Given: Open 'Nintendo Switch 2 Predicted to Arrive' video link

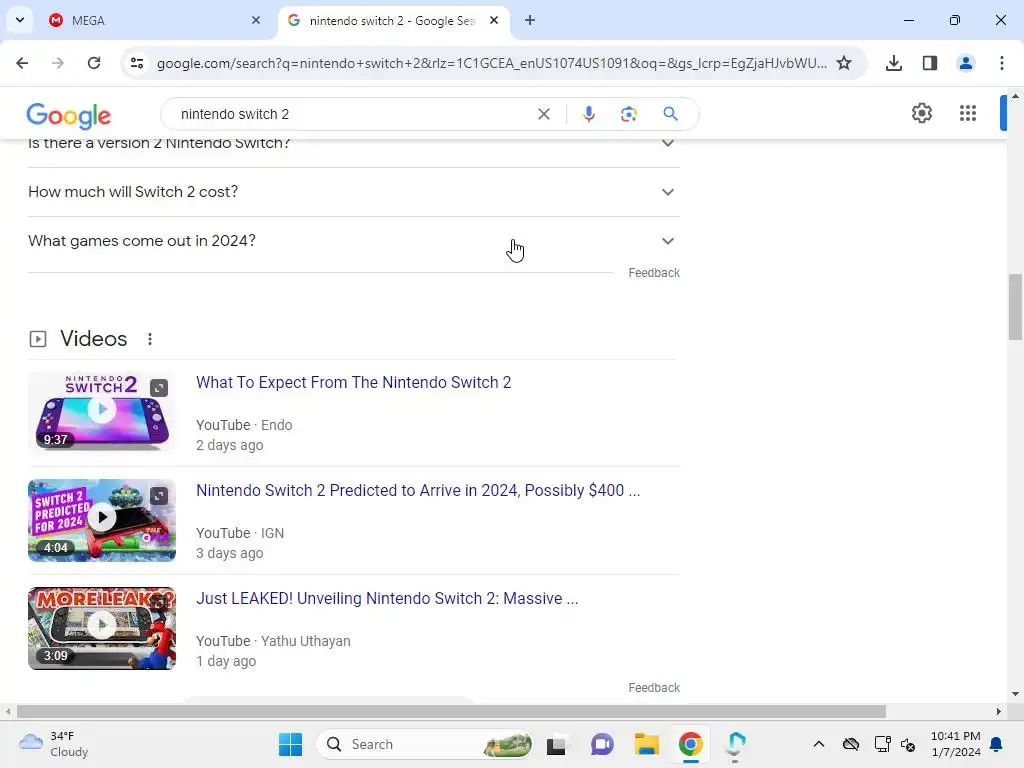Looking at the screenshot, I should (418, 490).
